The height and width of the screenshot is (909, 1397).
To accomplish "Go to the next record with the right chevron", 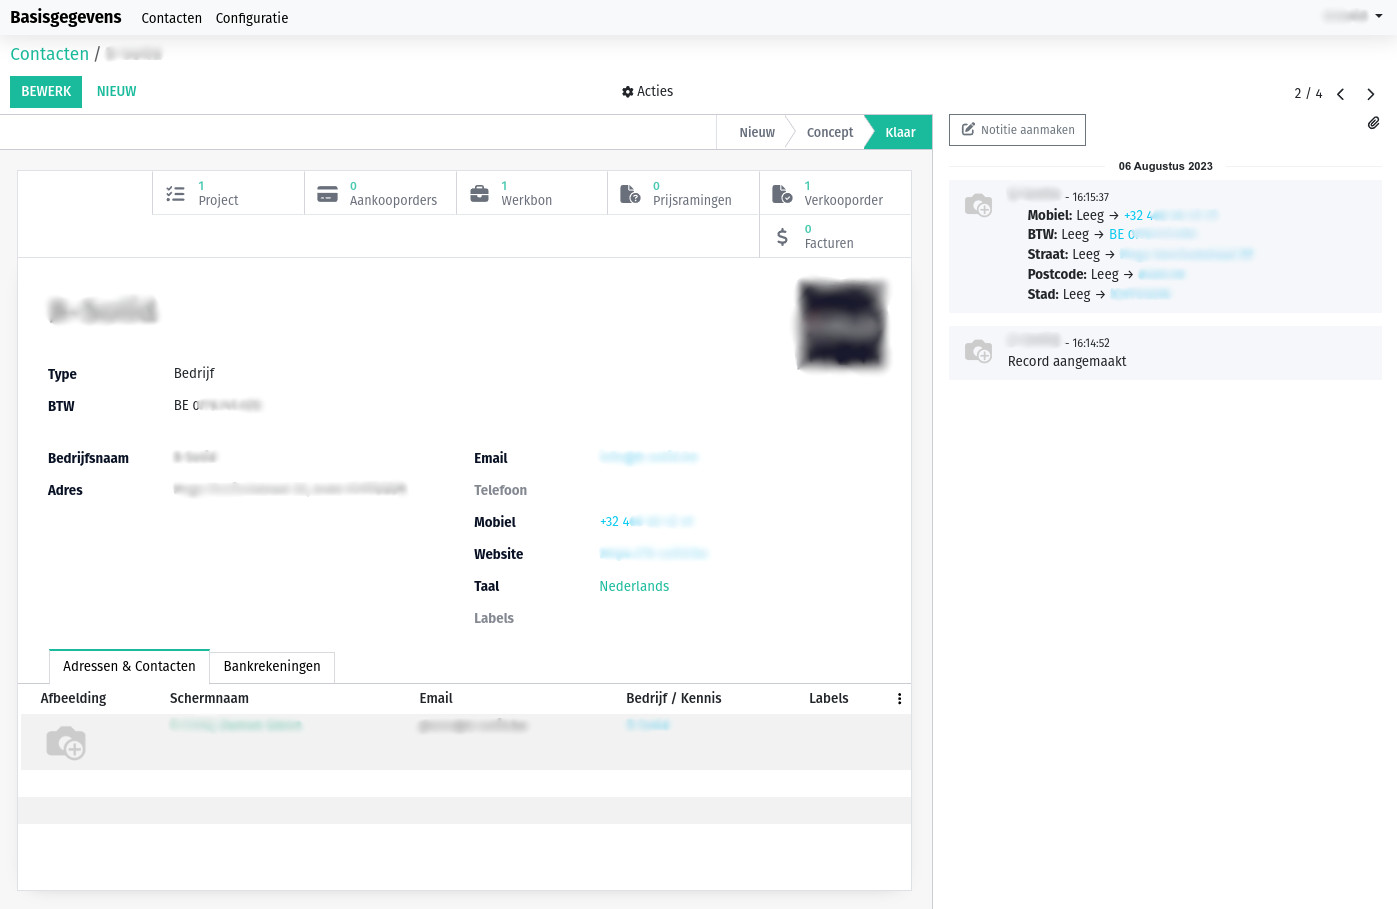I will tap(1371, 93).
